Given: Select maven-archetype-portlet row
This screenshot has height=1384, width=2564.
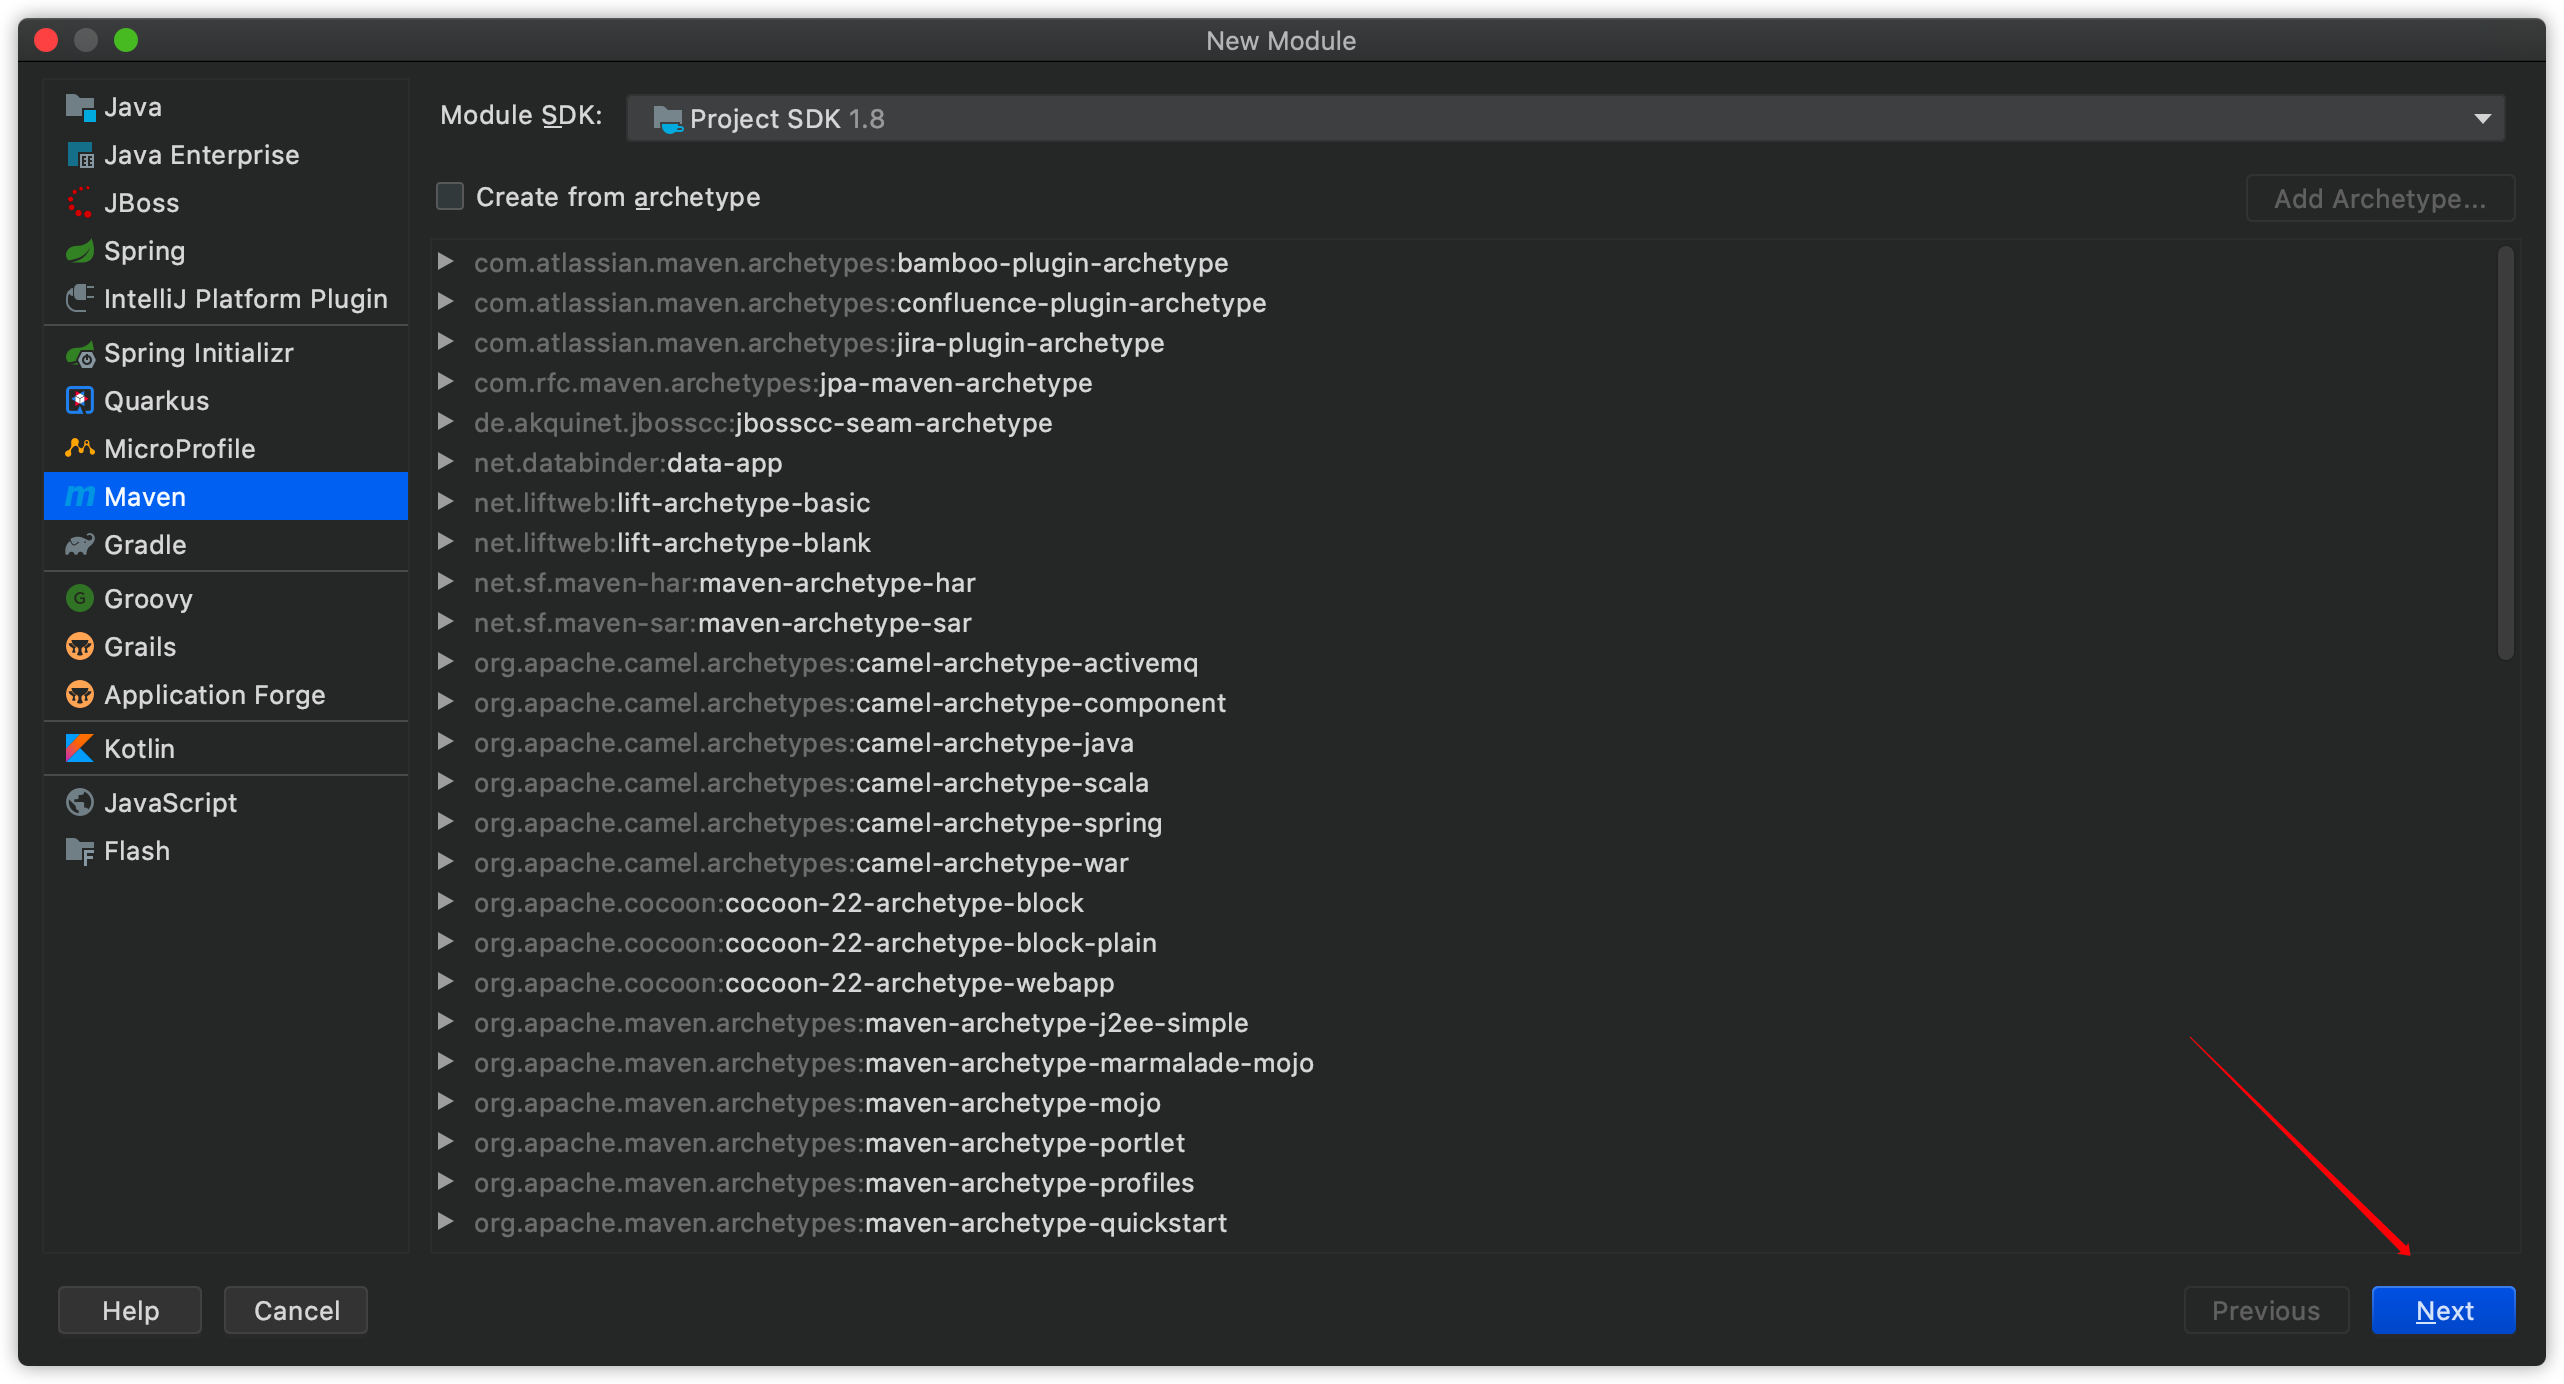Looking at the screenshot, I should pos(1465,1143).
